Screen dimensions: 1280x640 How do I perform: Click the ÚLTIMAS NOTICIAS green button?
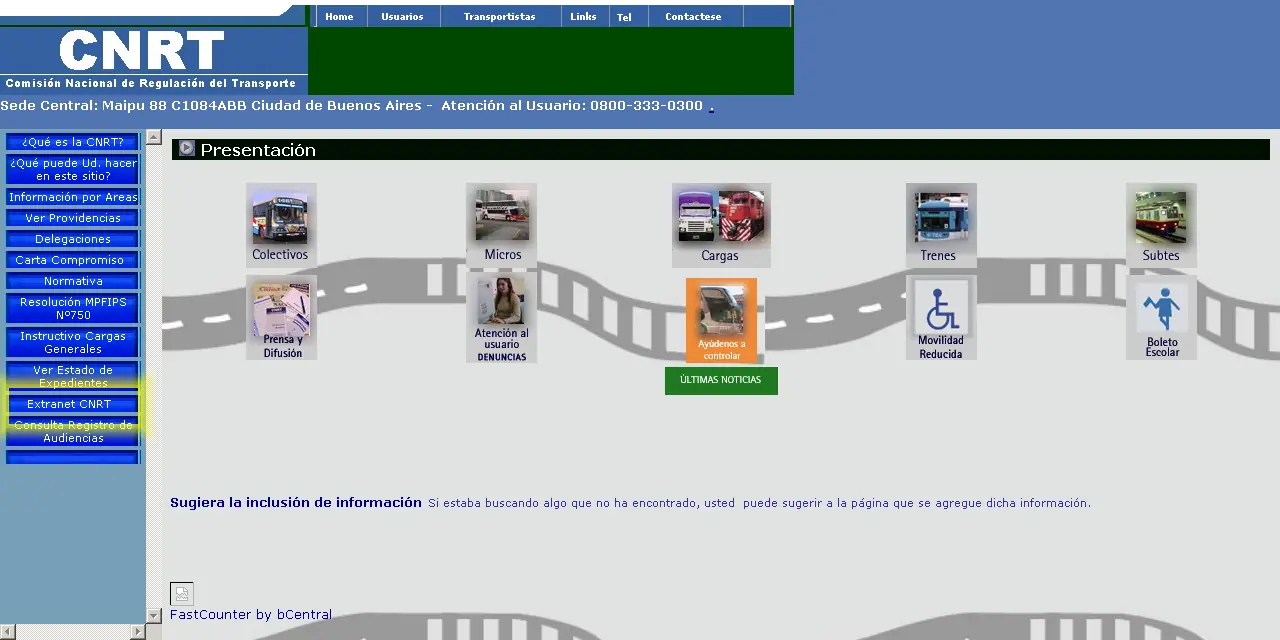click(x=721, y=380)
